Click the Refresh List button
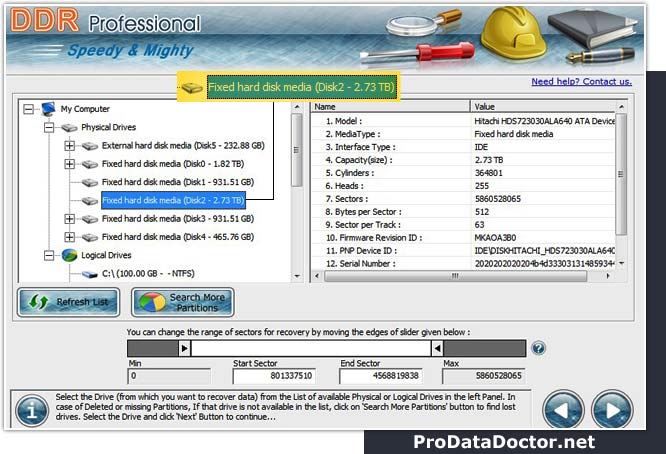Viewport: 666px width, 454px height. 68,302
